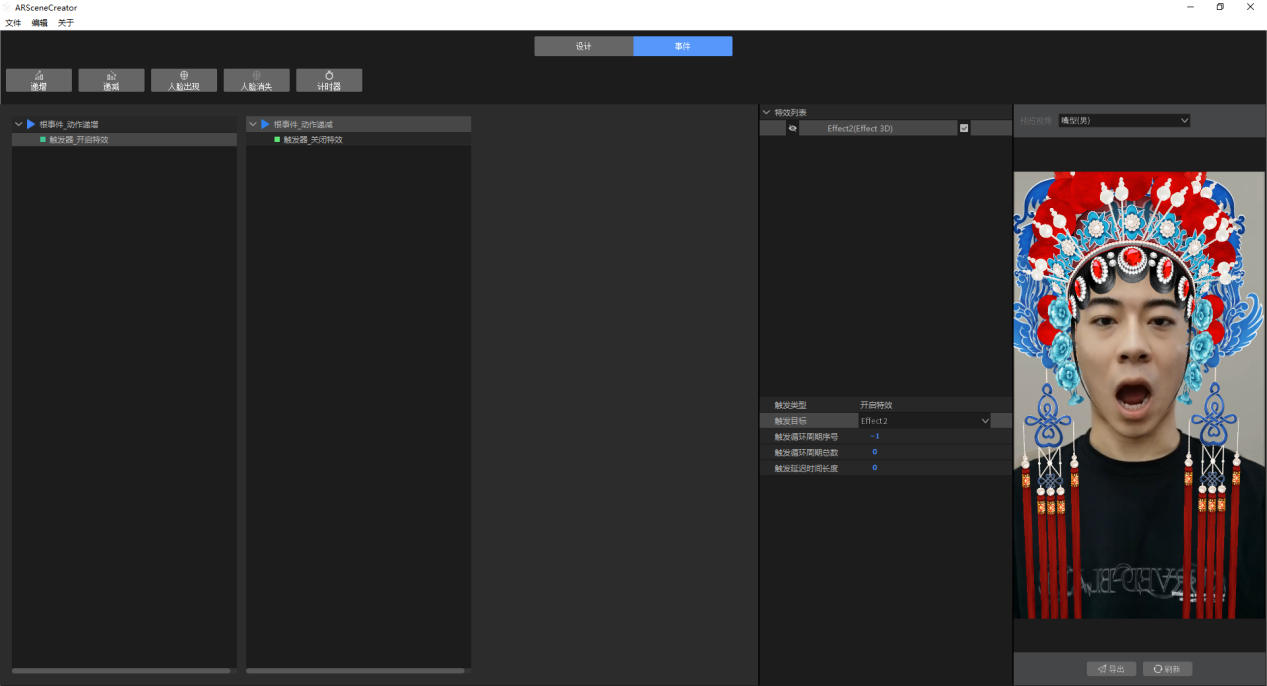Click the blue play icon of 根事件_动作递减
The image size is (1267, 686).
click(265, 124)
